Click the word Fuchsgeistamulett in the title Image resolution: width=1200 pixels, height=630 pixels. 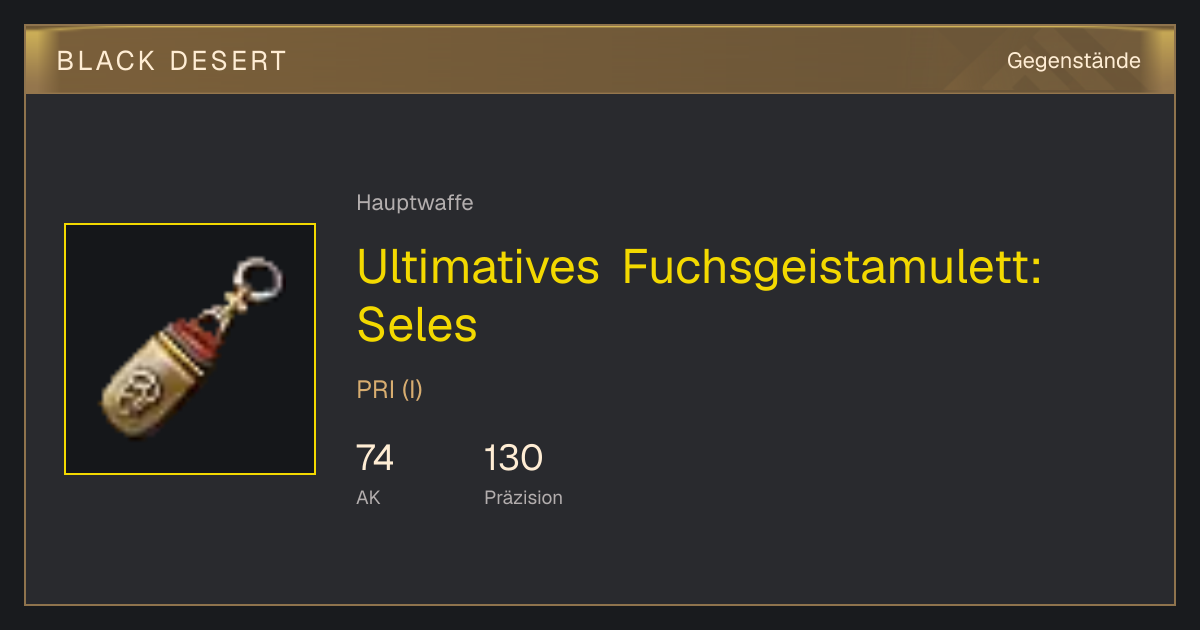(x=832, y=268)
